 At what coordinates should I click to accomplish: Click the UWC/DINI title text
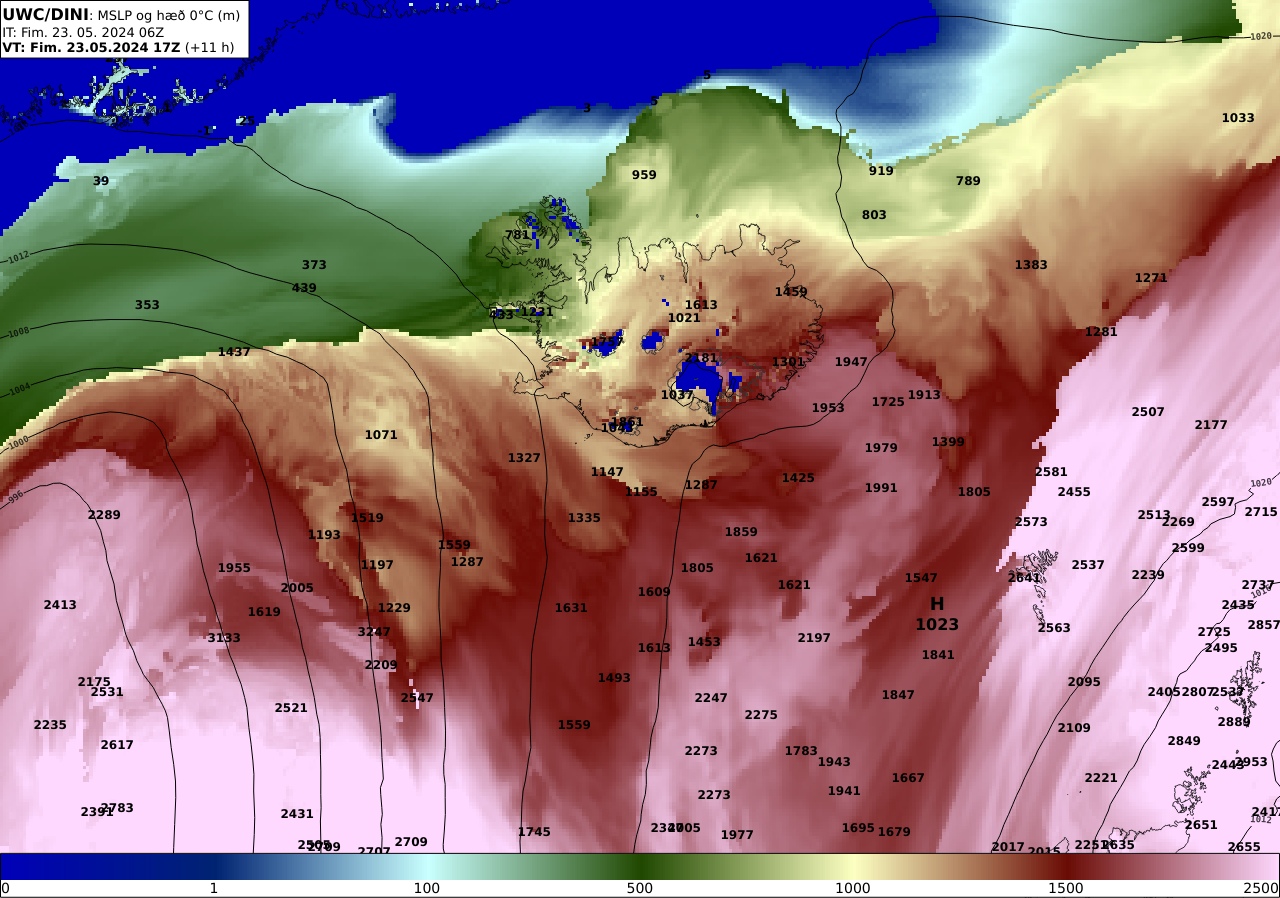[46, 15]
